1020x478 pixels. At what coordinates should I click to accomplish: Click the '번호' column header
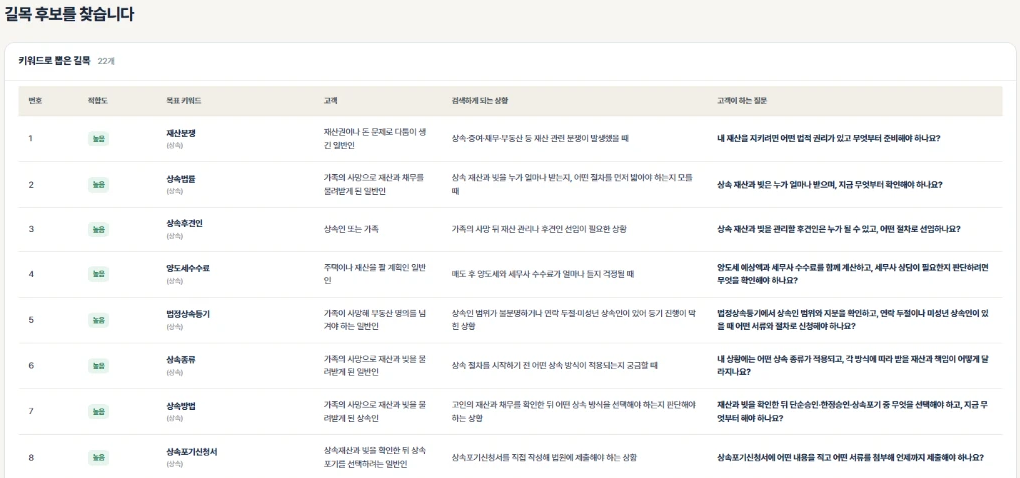click(x=35, y=101)
